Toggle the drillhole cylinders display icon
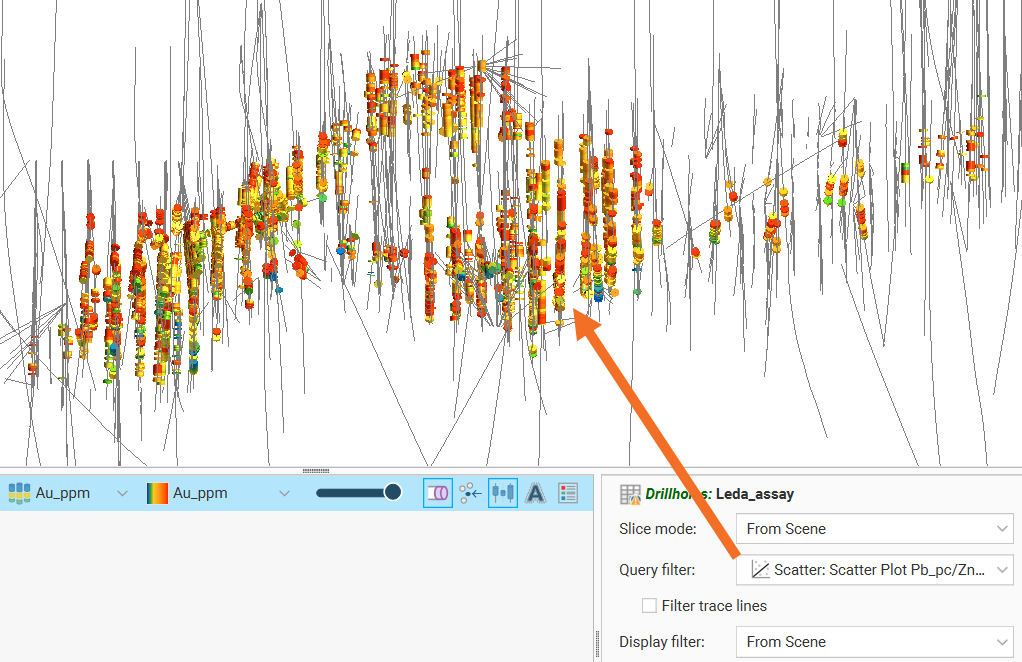Viewport: 1022px width, 662px height. click(x=437, y=493)
